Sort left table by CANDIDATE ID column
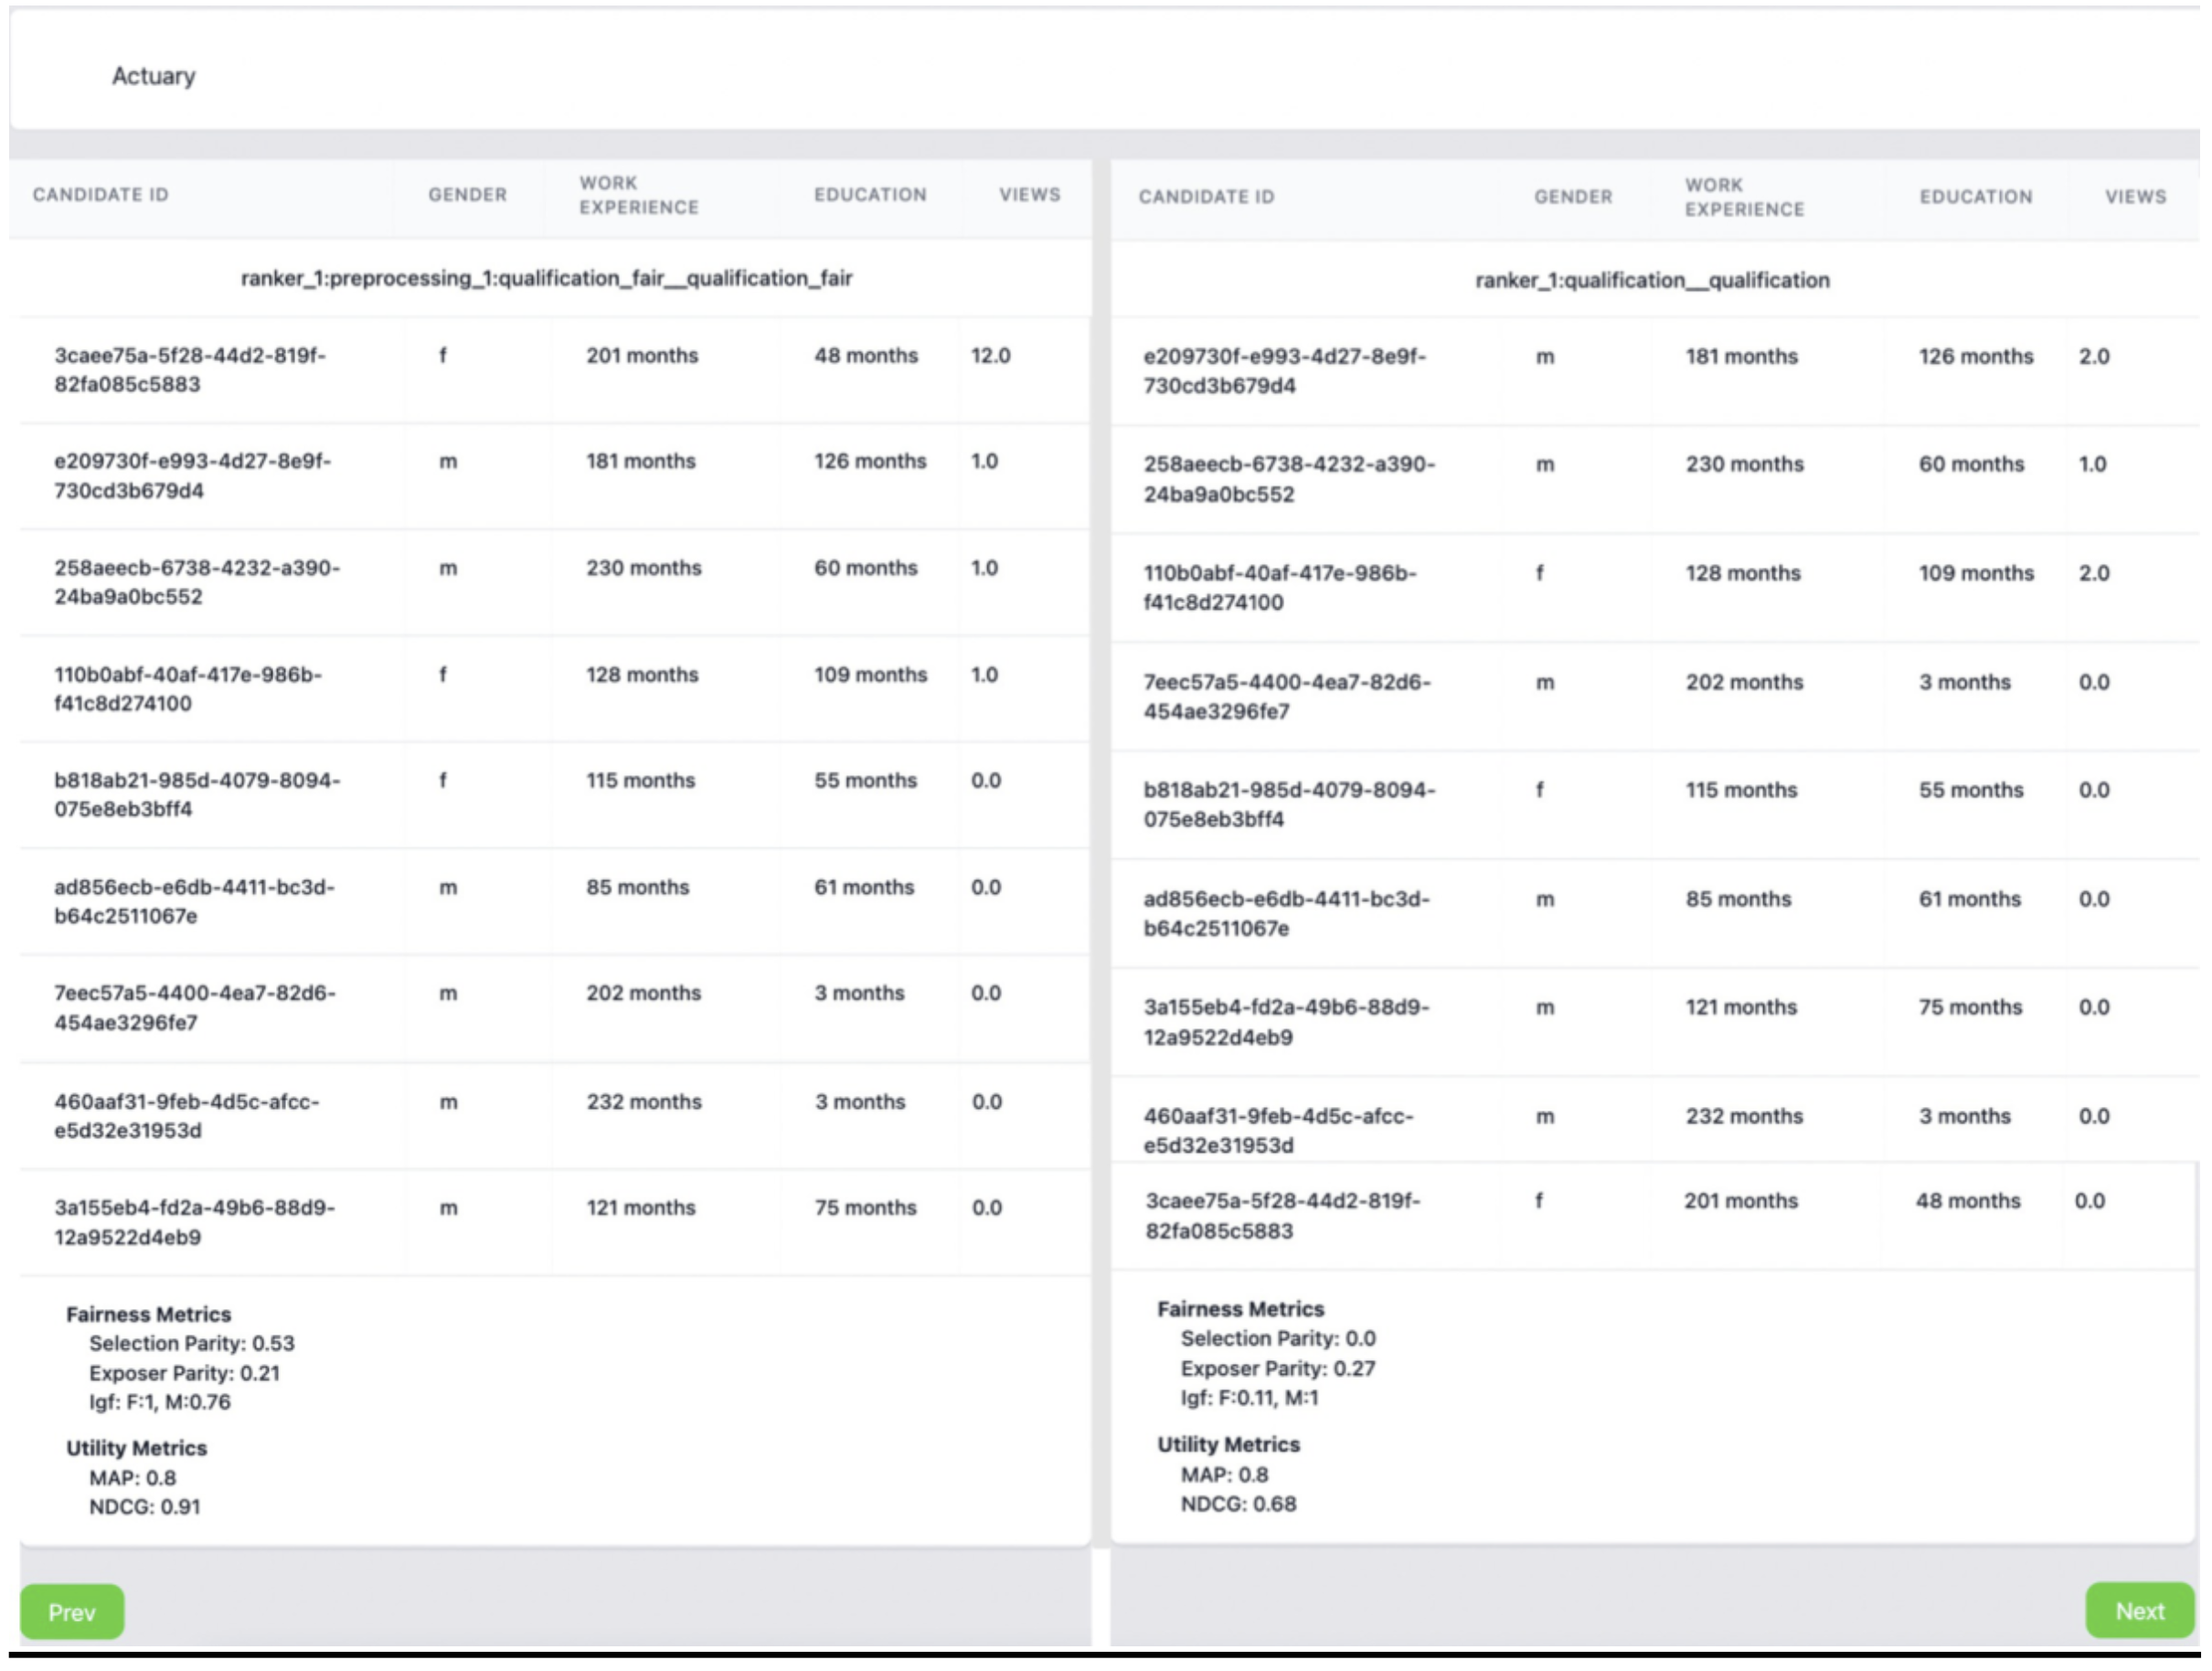 (104, 196)
